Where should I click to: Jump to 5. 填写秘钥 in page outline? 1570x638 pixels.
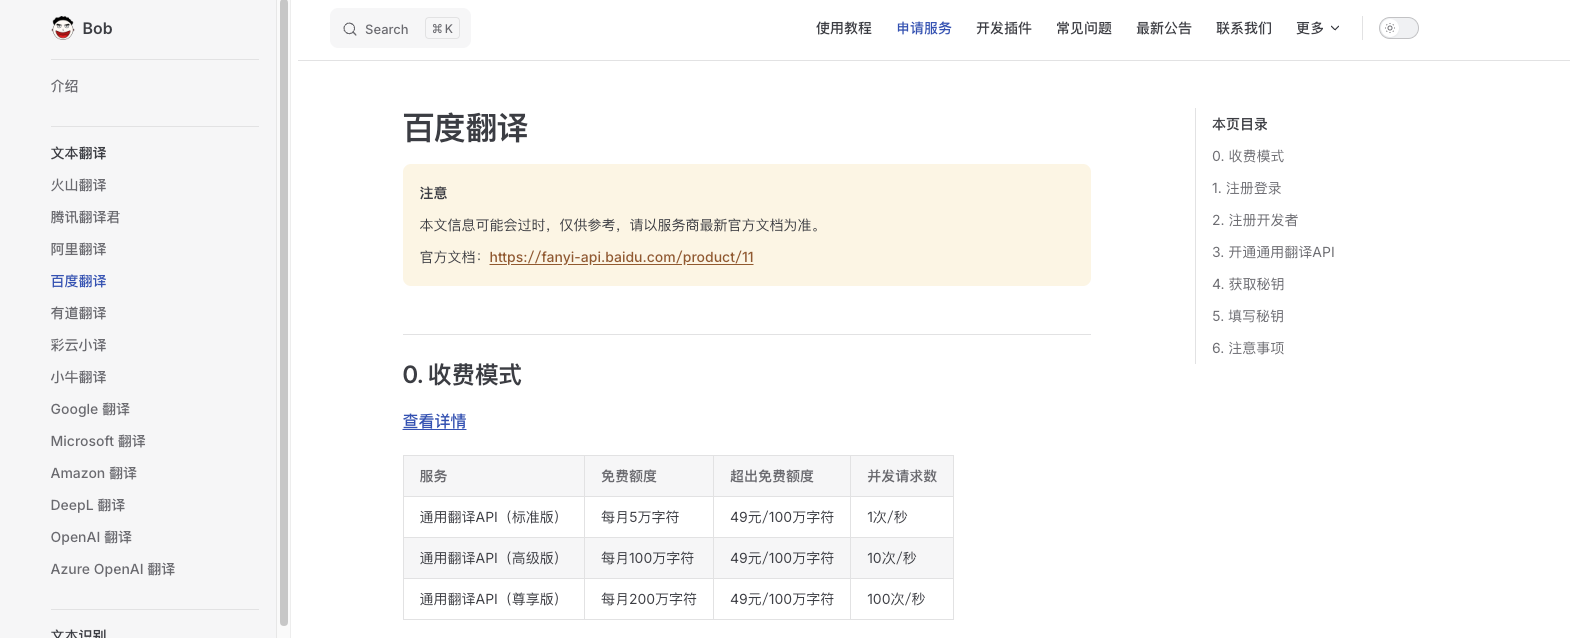click(x=1248, y=316)
